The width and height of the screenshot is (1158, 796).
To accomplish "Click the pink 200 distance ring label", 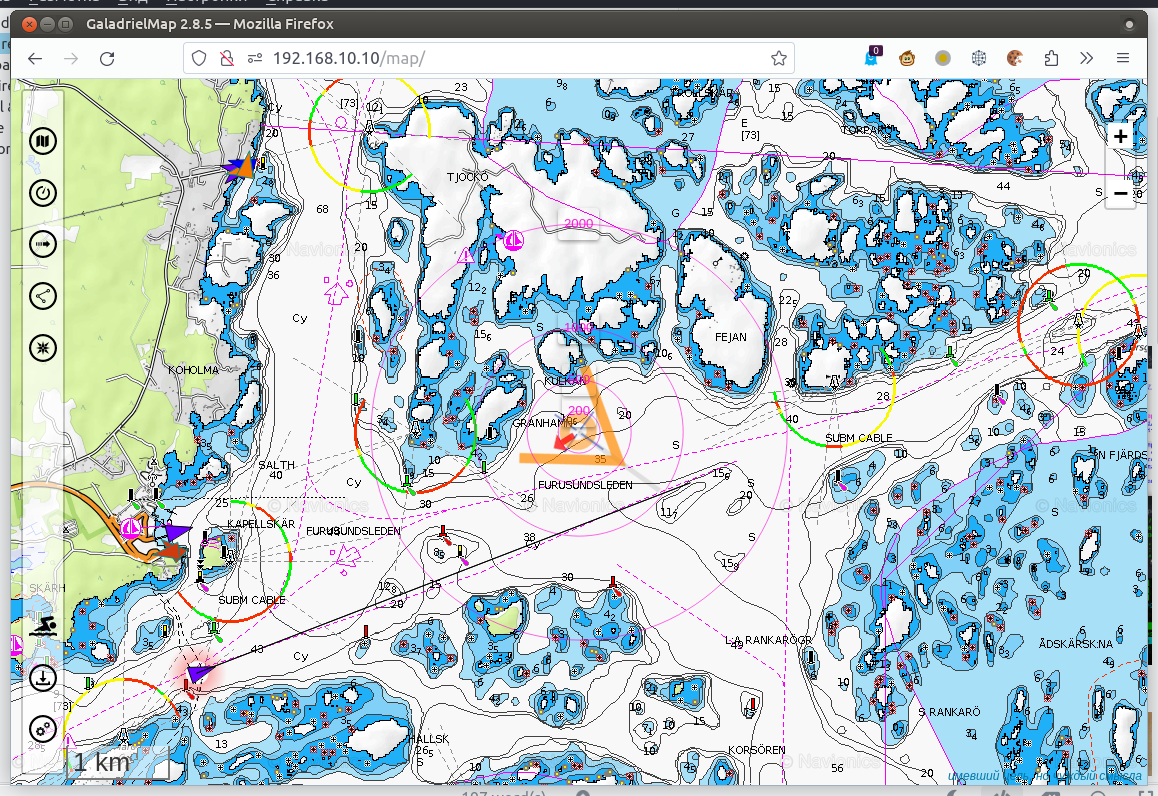I will point(580,411).
